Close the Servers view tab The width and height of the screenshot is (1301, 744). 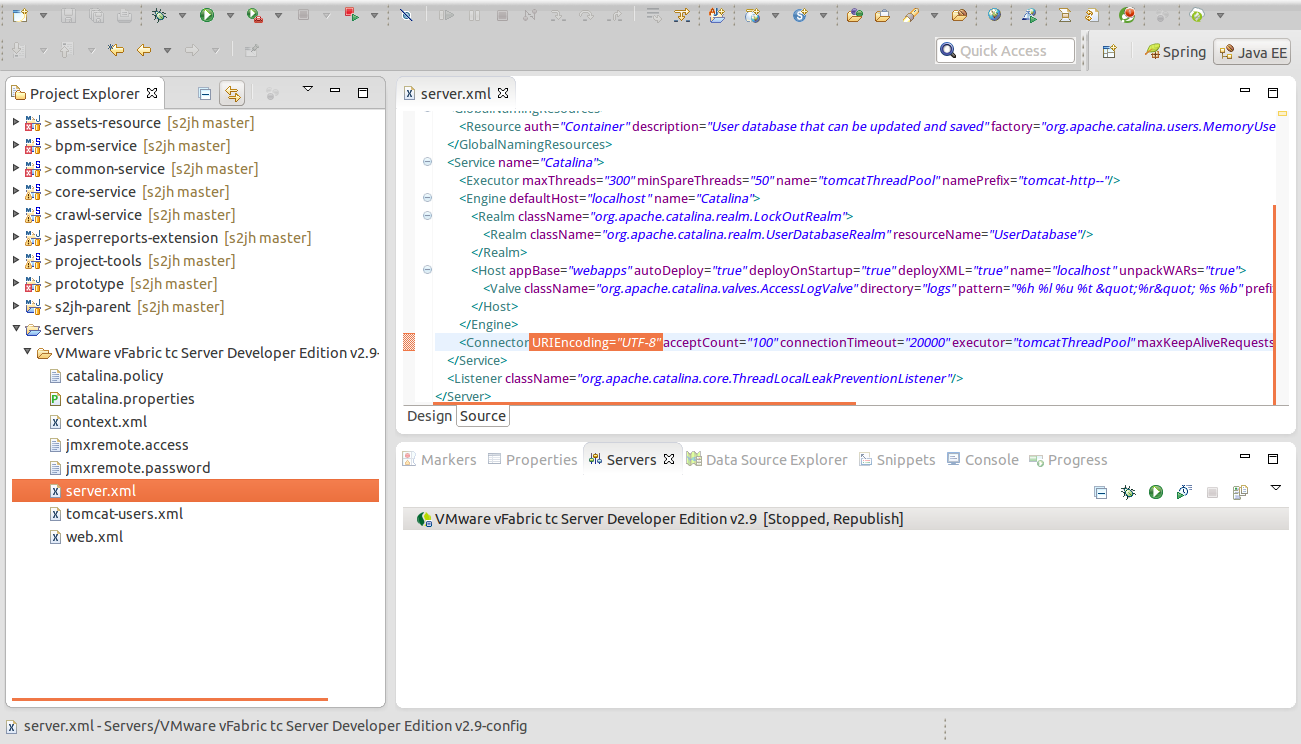coord(670,459)
